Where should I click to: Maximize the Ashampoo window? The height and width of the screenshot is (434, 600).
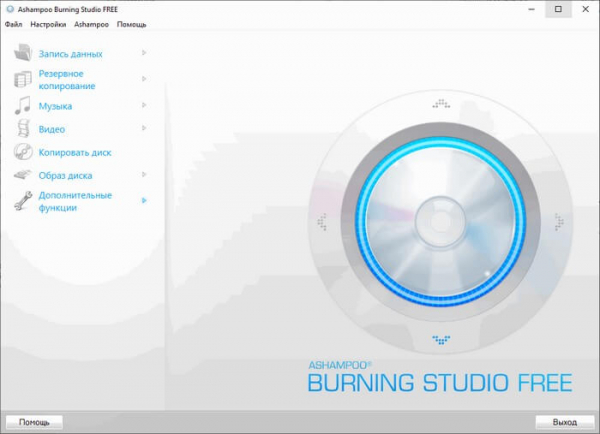[558, 9]
